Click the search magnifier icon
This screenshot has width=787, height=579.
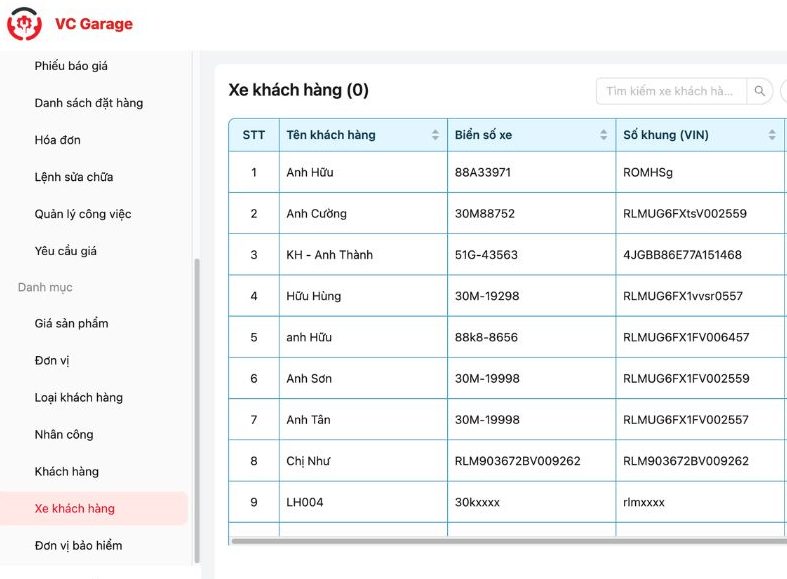point(759,91)
